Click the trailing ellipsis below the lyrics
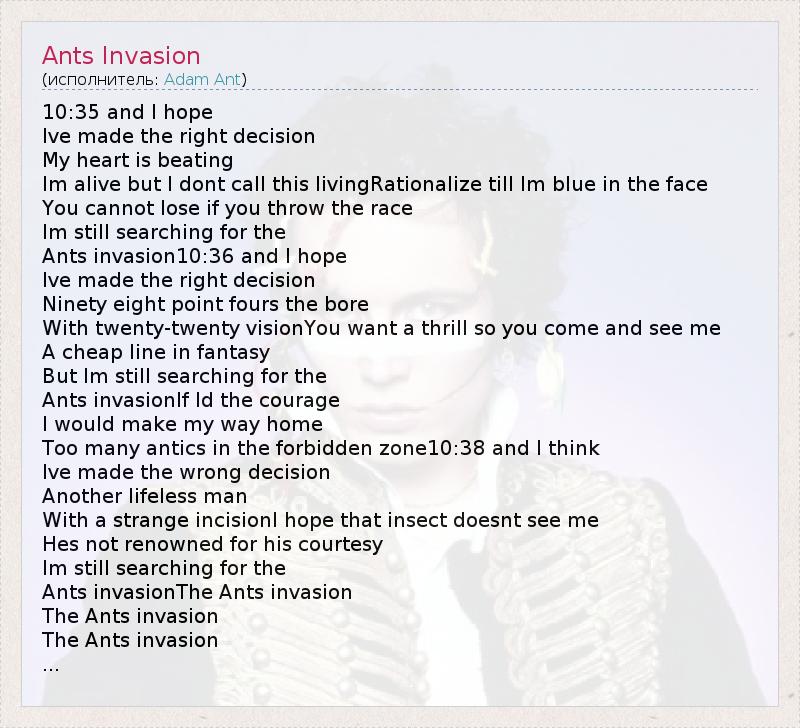The image size is (800, 728). pos(51,664)
